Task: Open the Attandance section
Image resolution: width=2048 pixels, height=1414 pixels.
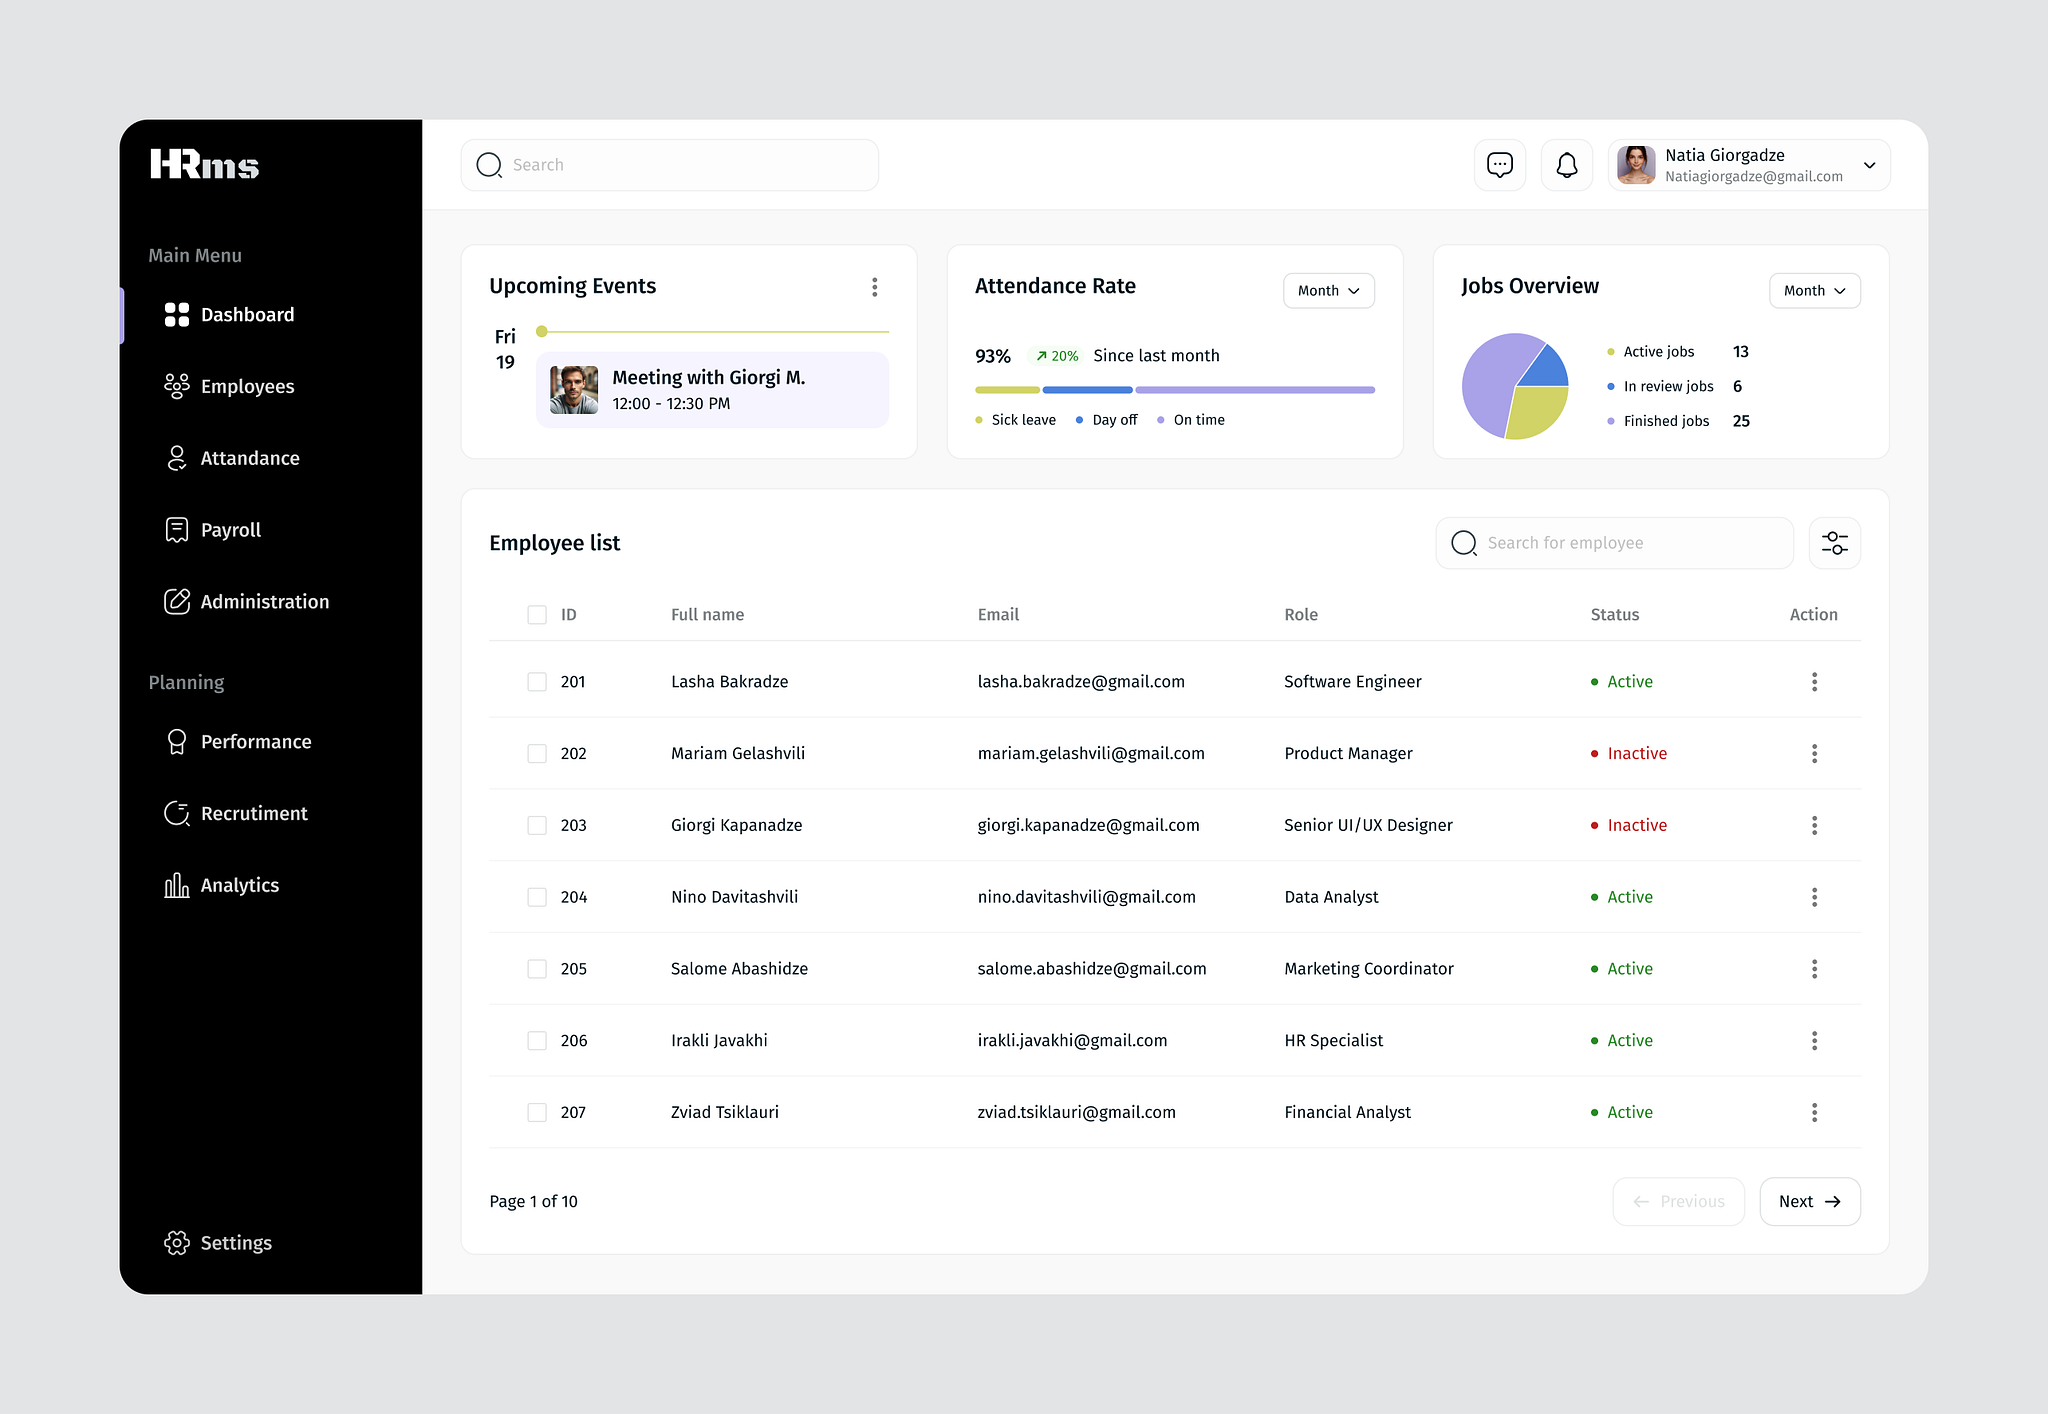Action: coord(249,458)
